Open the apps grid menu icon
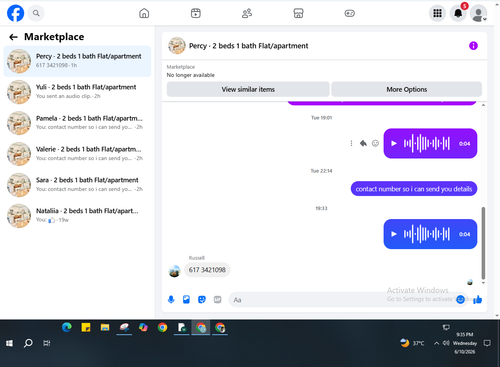 pyautogui.click(x=437, y=13)
